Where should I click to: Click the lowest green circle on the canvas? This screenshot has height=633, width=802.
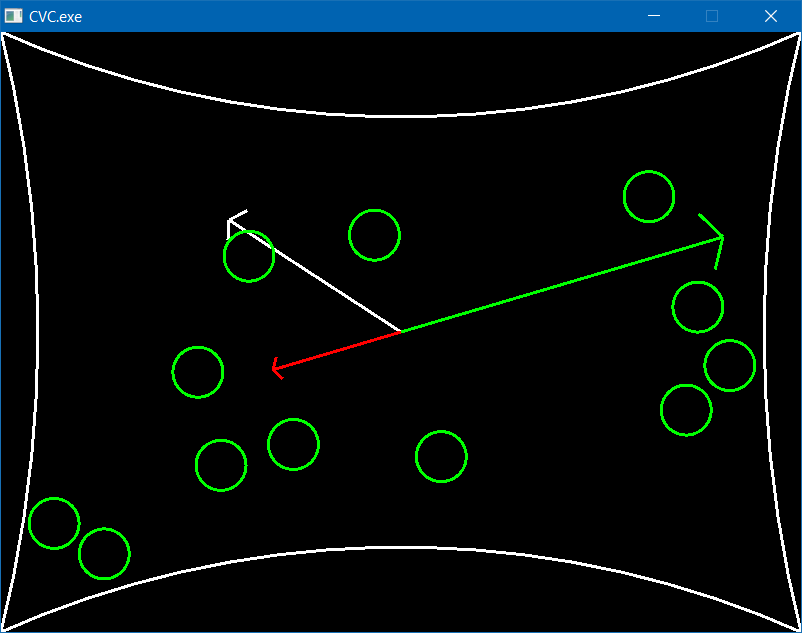coord(104,553)
